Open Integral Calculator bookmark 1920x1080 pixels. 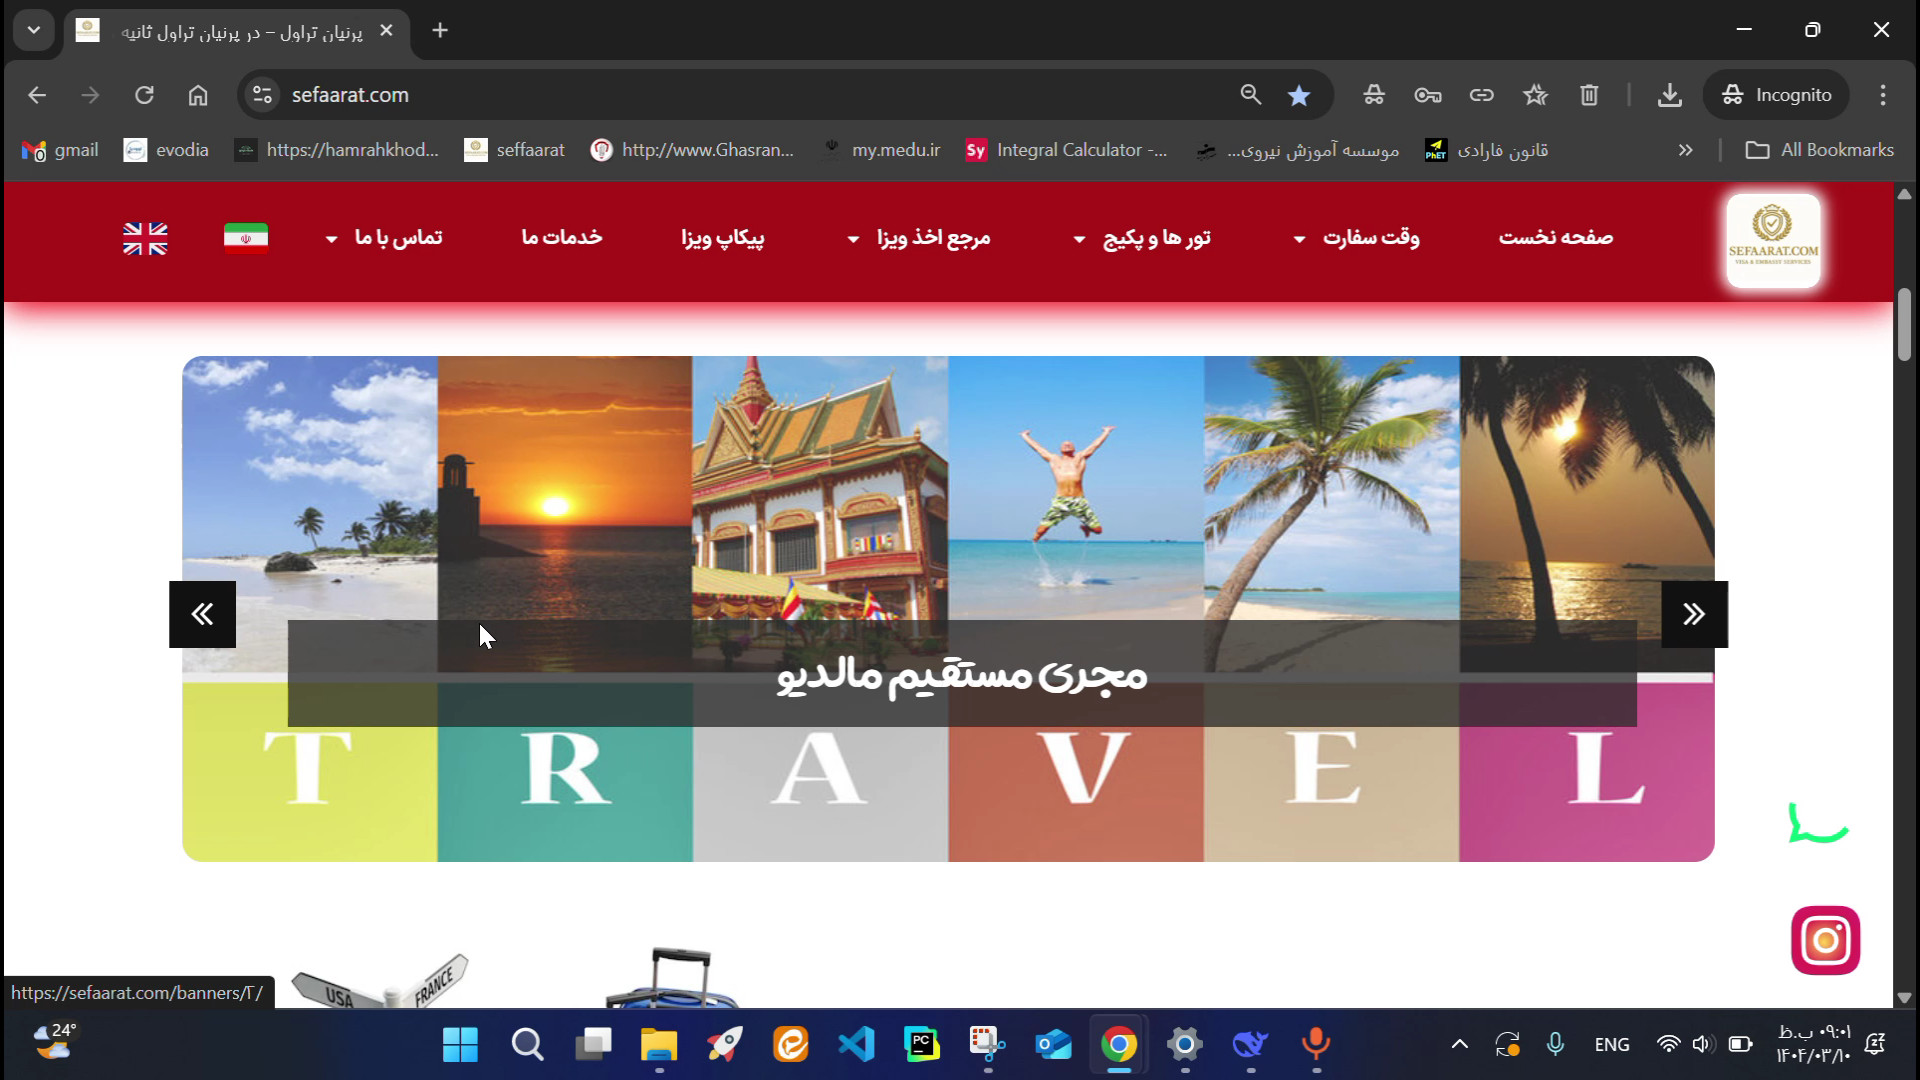1066,150
